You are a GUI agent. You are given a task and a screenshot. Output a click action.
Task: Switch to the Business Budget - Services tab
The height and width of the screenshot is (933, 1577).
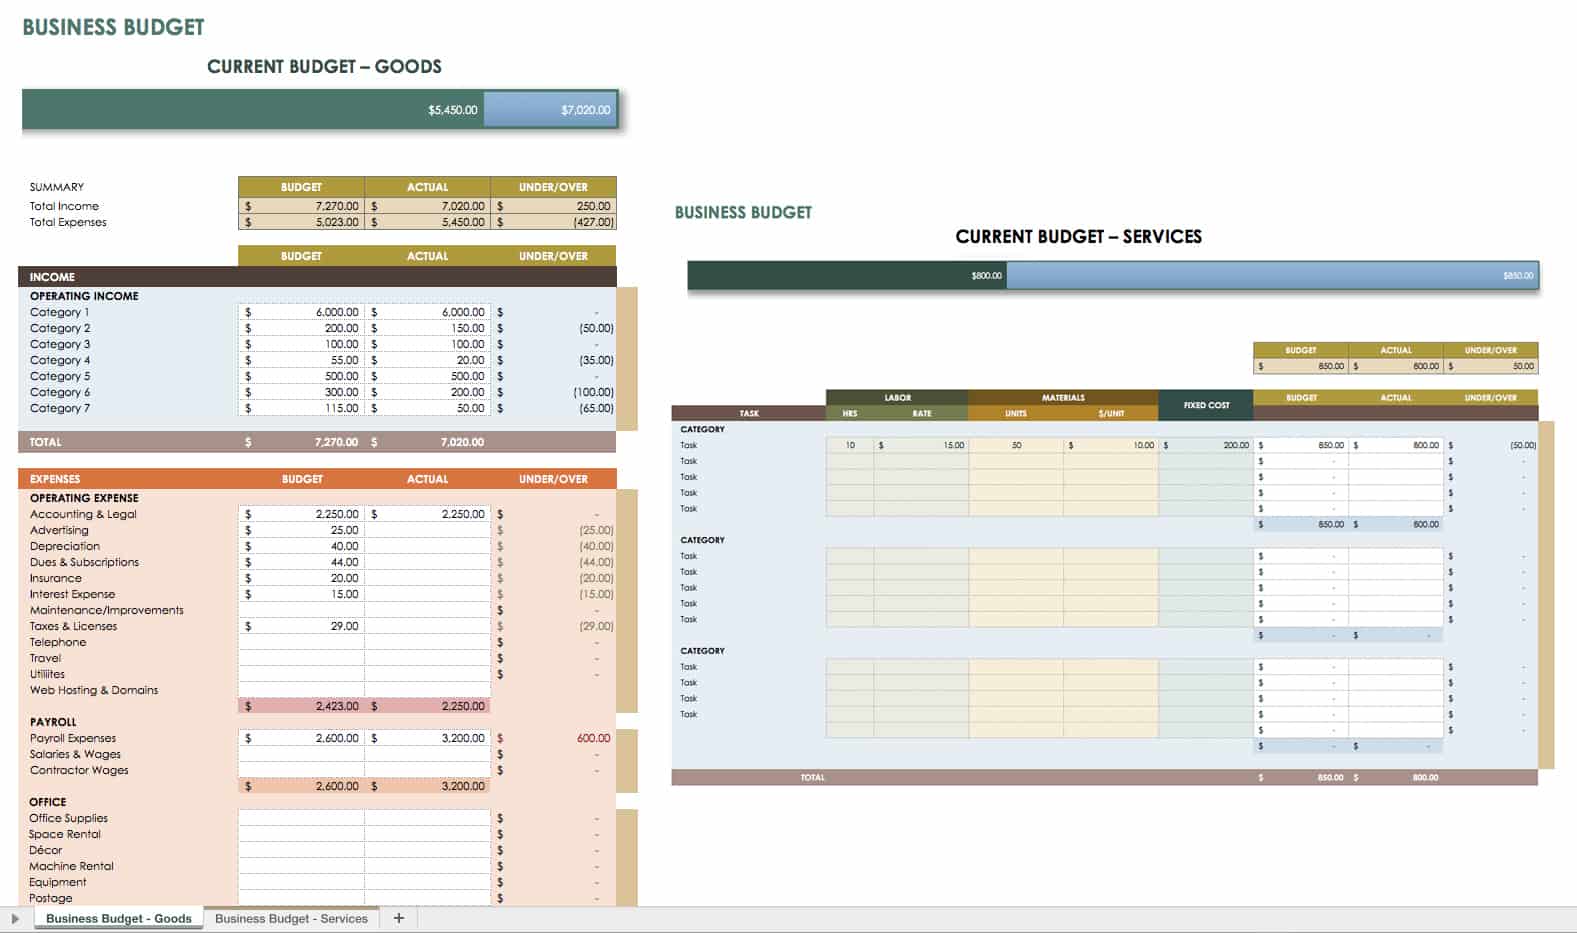coord(291,918)
